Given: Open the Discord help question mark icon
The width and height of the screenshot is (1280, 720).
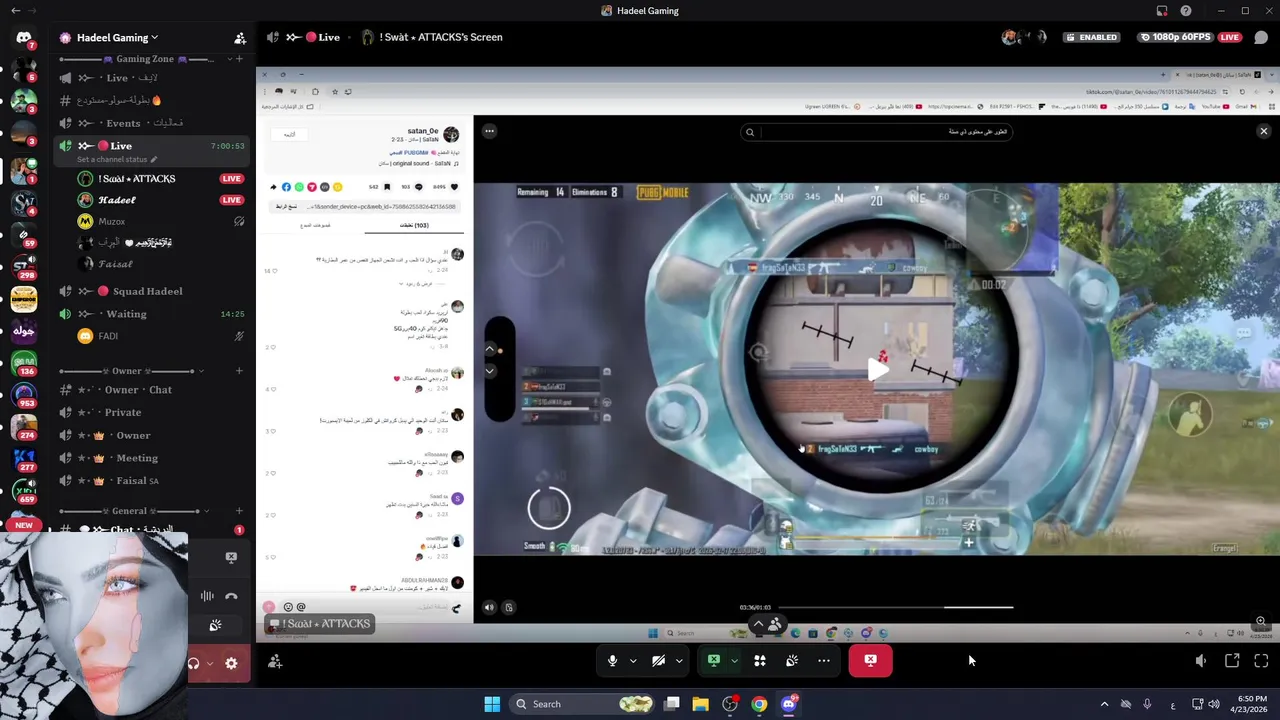Looking at the screenshot, I should click(x=1186, y=11).
